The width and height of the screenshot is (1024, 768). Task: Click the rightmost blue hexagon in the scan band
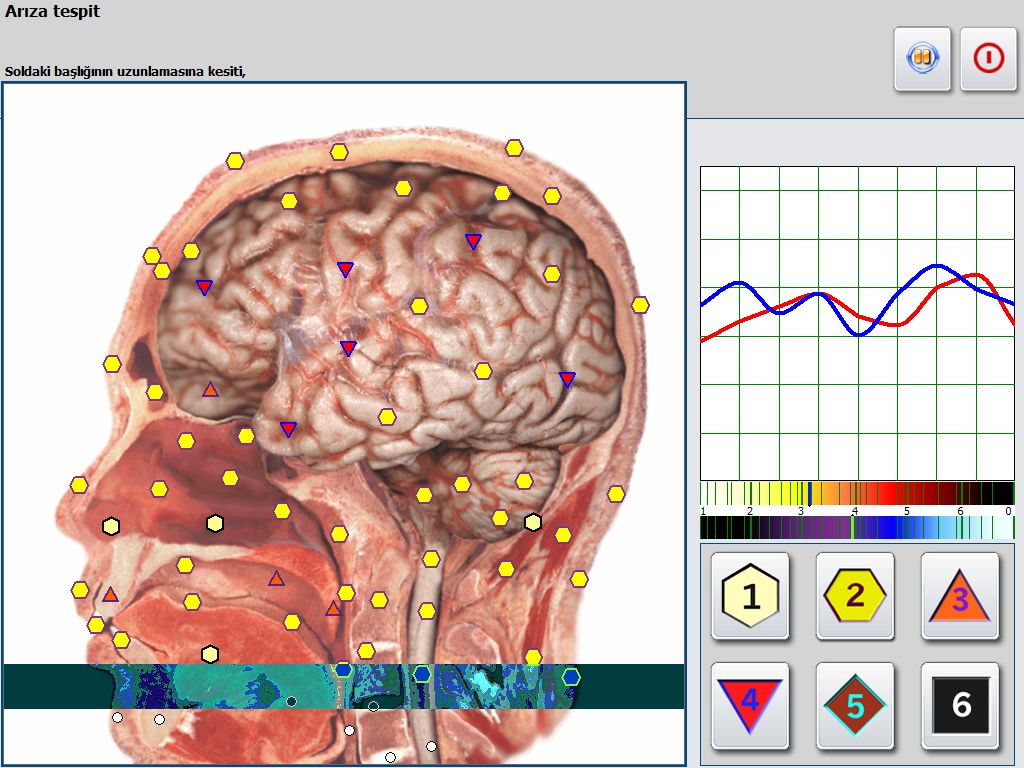[x=571, y=677]
